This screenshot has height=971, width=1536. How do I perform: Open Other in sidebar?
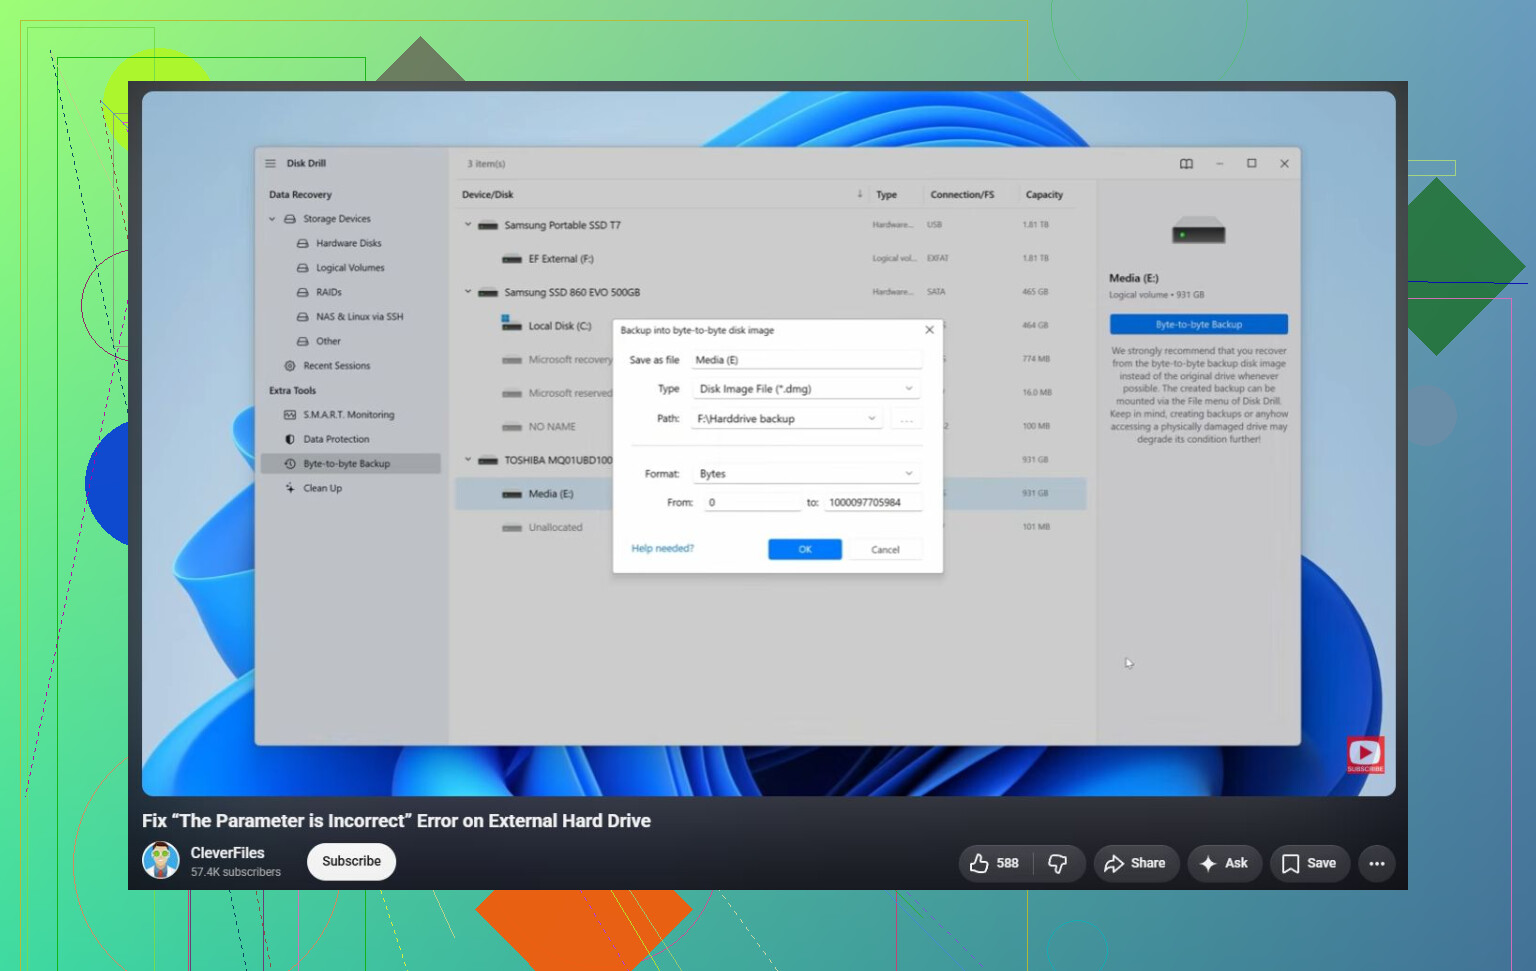pos(328,341)
